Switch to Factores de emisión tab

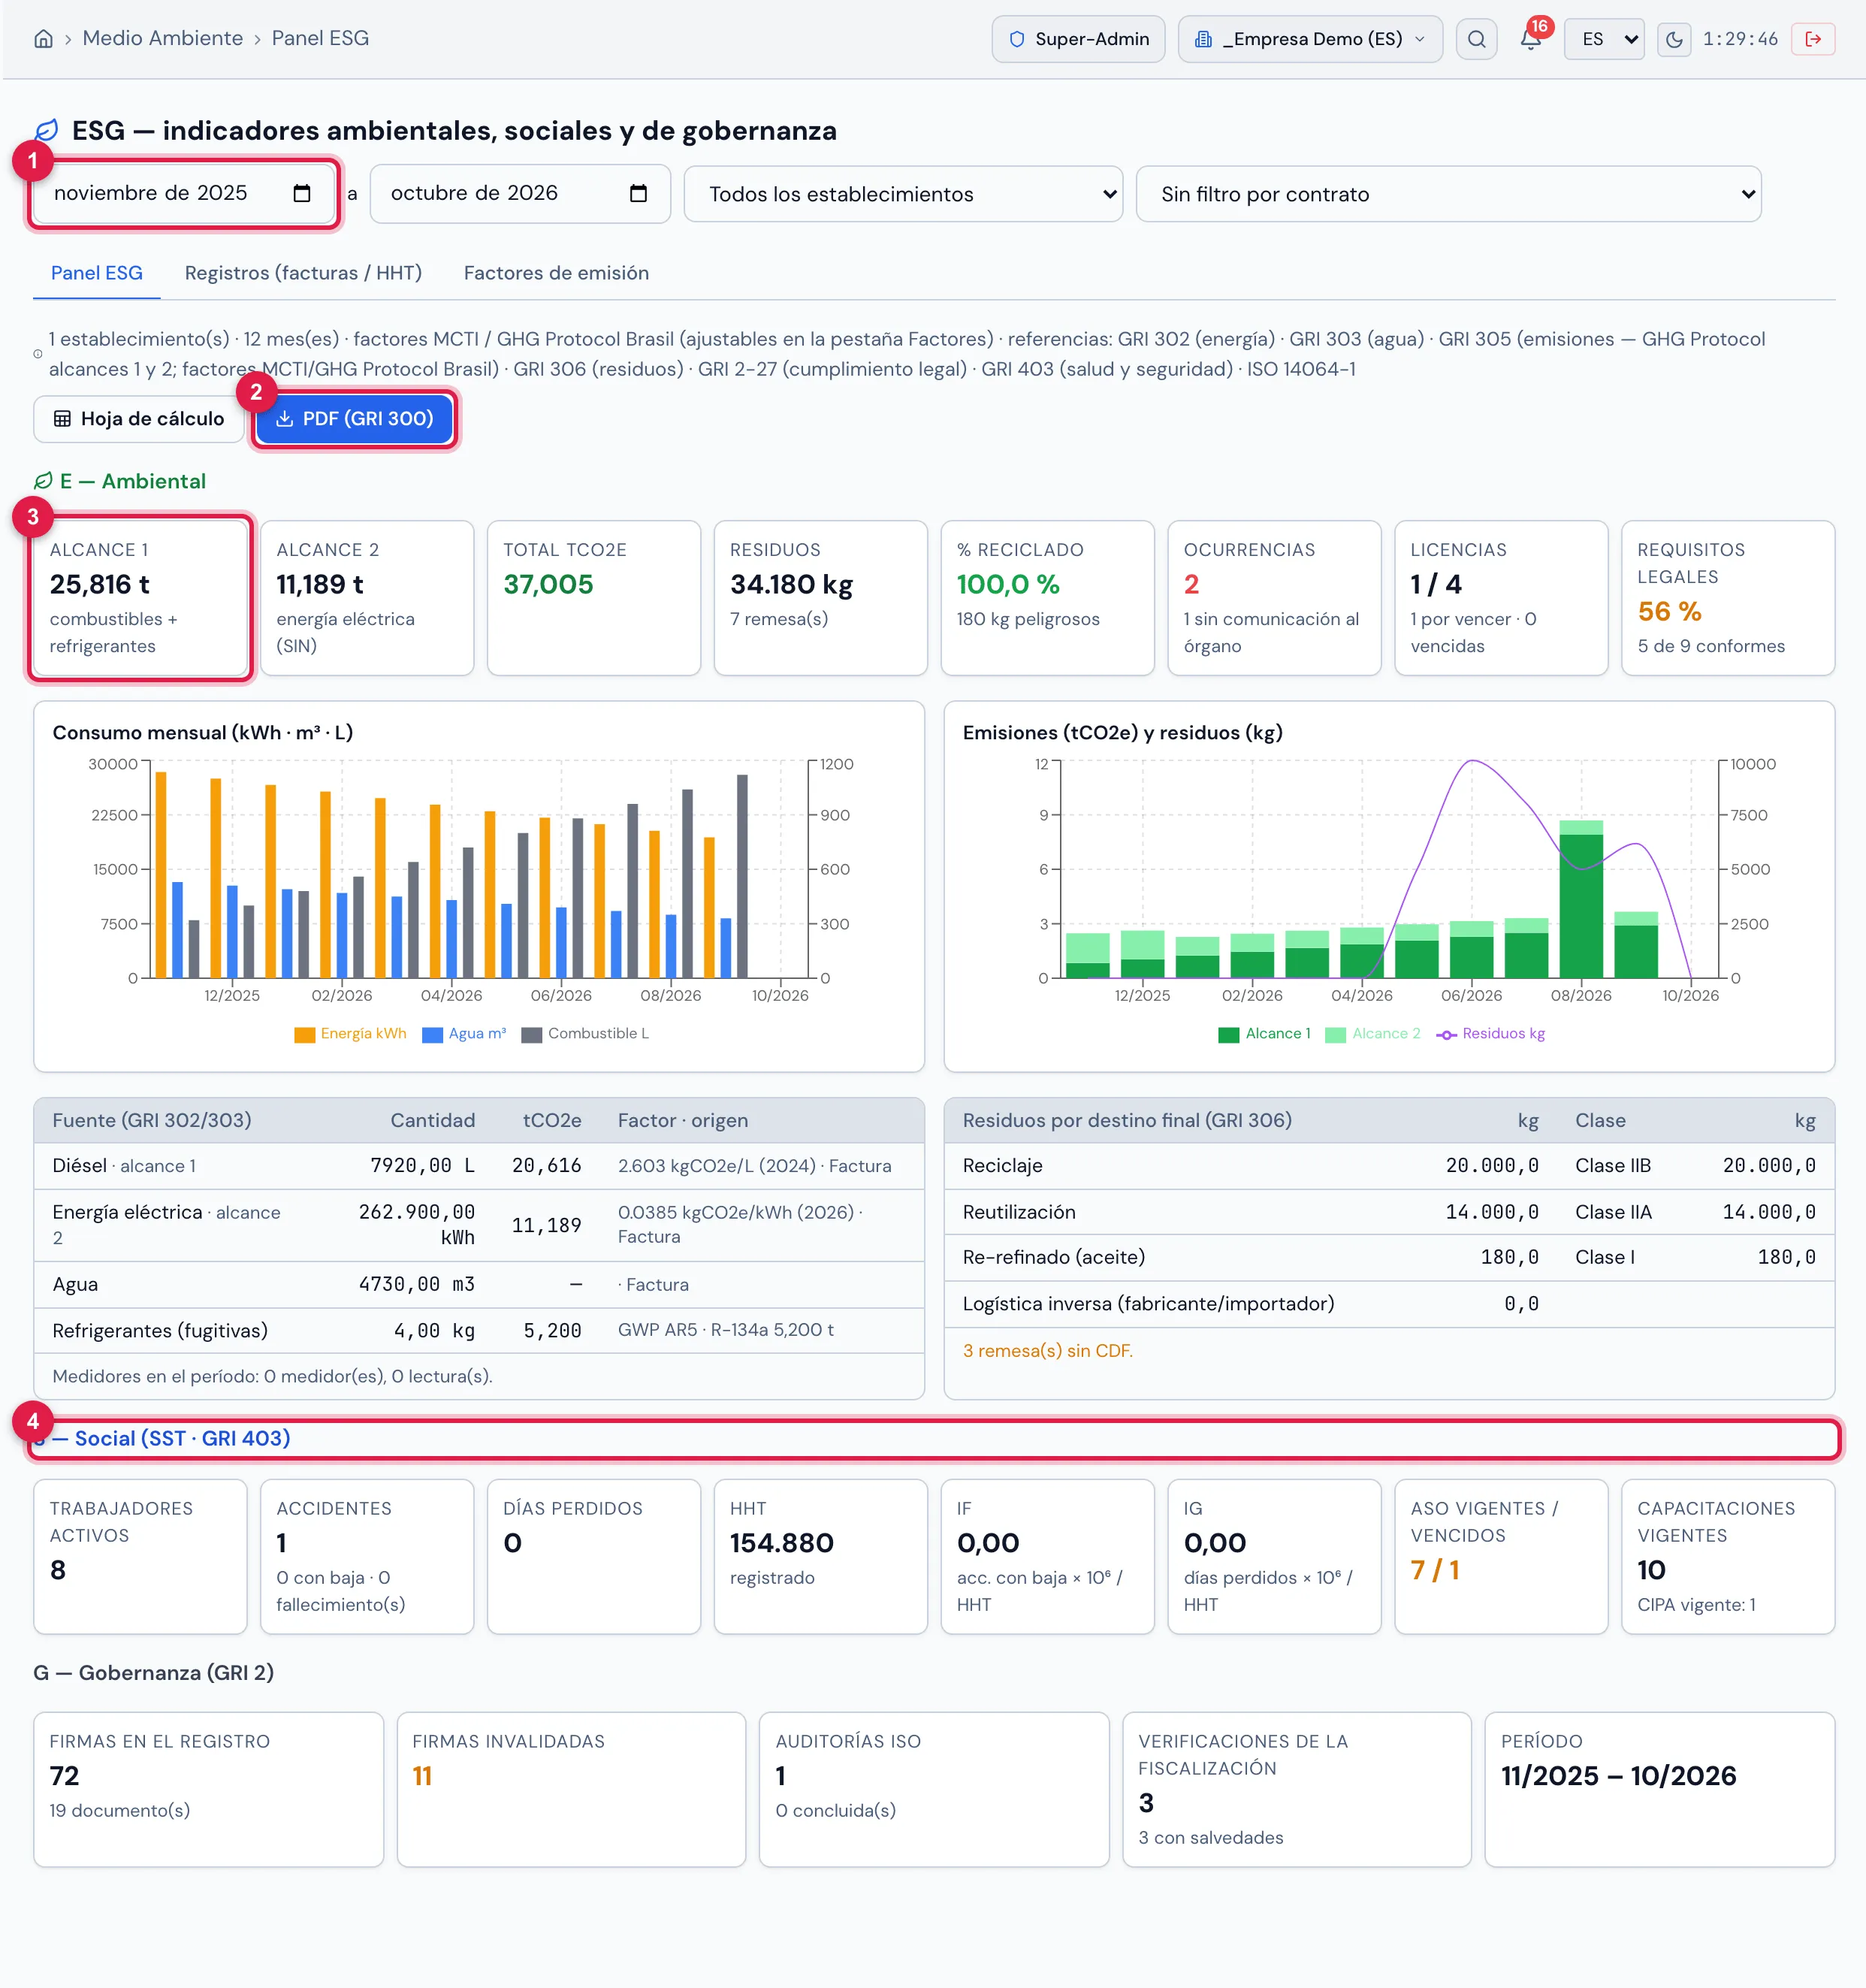(x=556, y=273)
